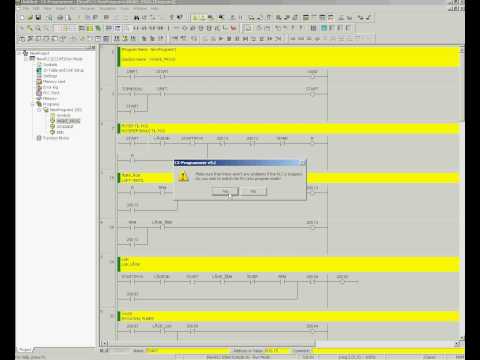Open the PLC menu

point(73,8)
